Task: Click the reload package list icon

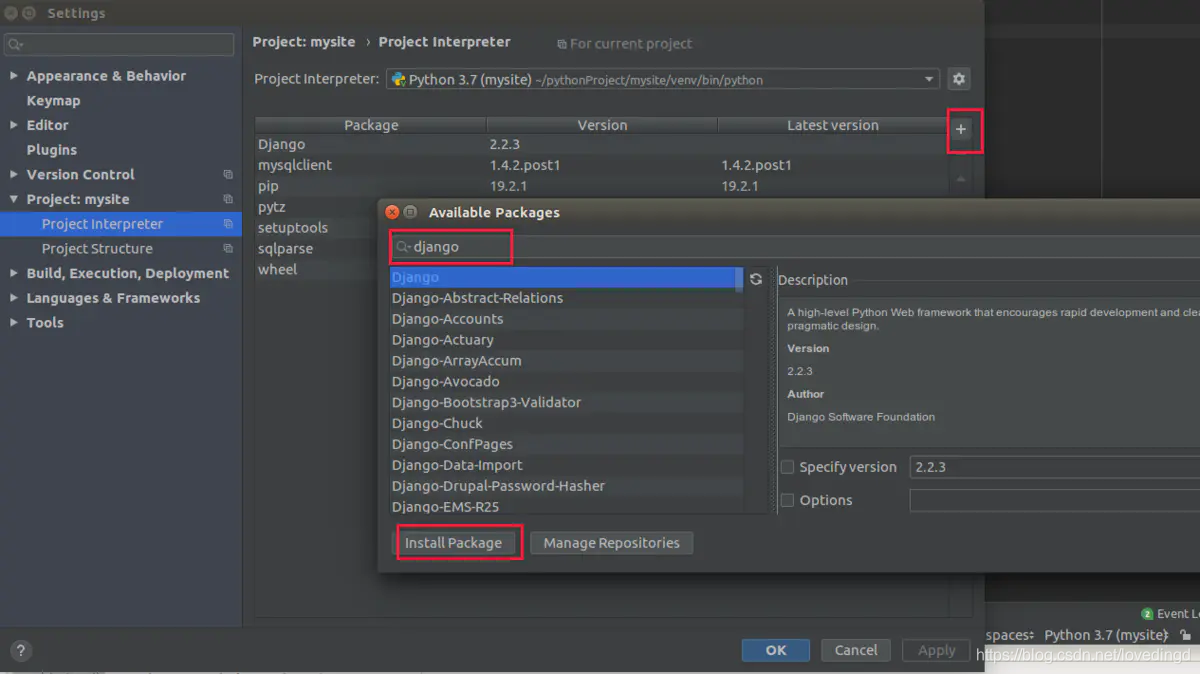Action: pyautogui.click(x=756, y=279)
